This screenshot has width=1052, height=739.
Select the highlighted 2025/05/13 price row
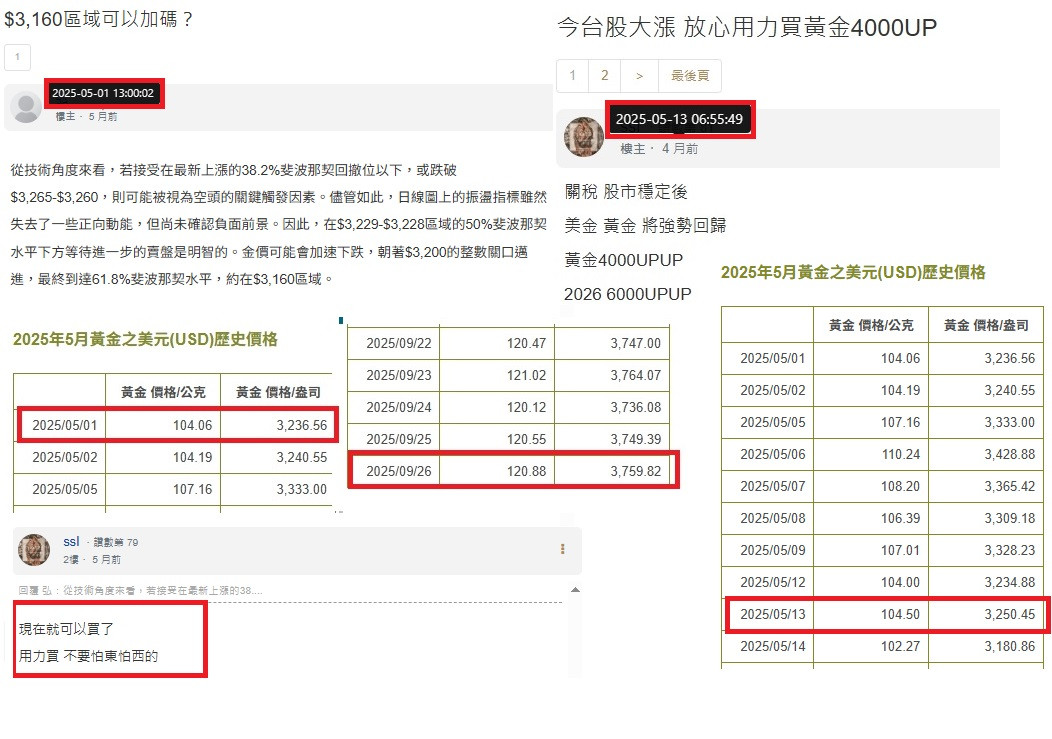coord(887,615)
